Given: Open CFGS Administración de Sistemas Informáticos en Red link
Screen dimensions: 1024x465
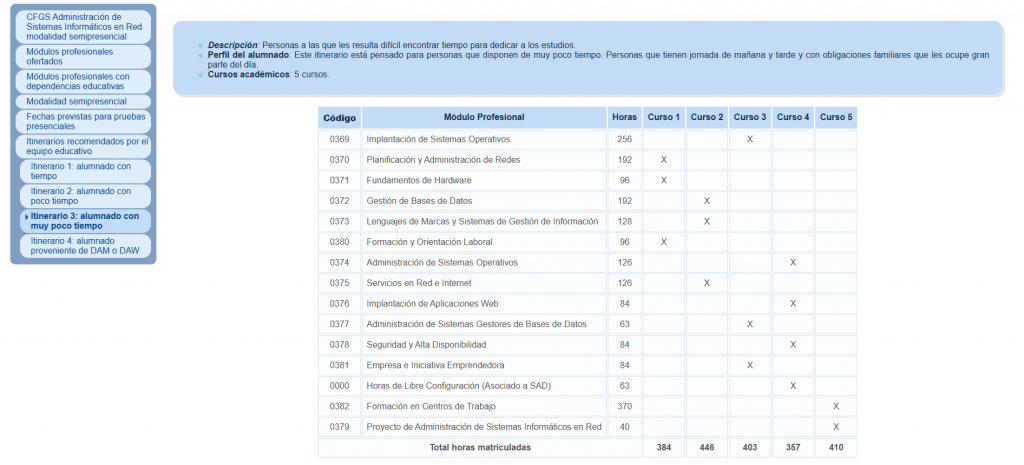Looking at the screenshot, I should tap(83, 27).
